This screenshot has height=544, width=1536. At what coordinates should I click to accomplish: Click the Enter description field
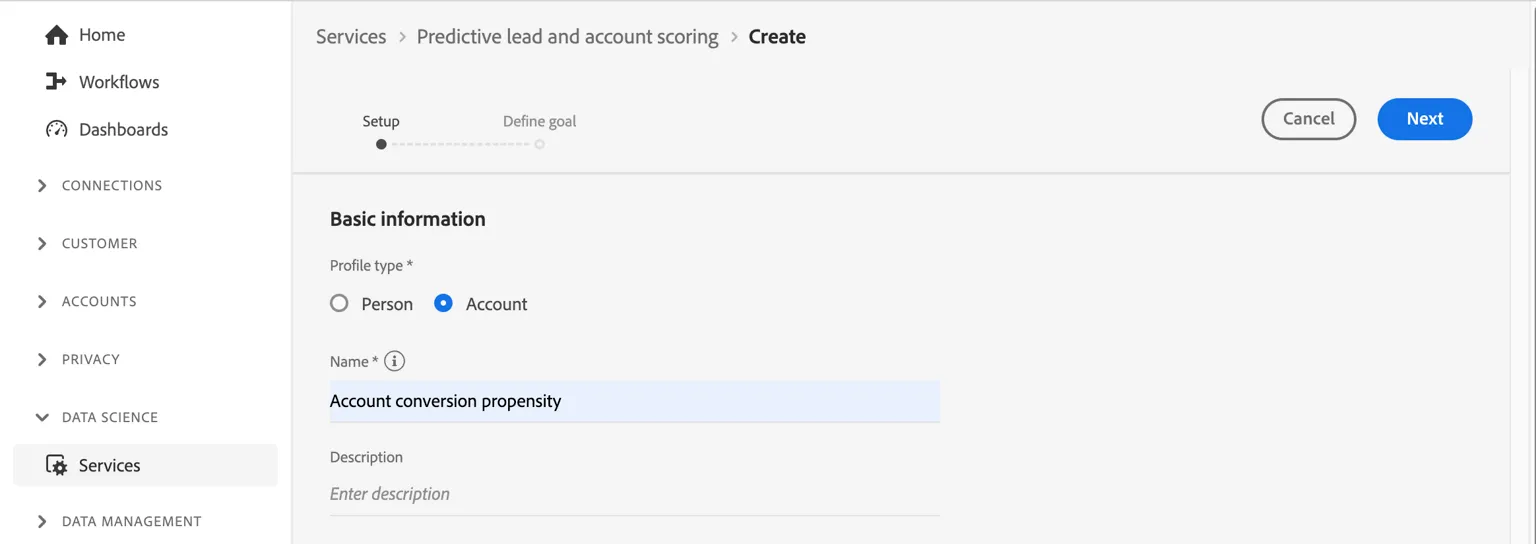(635, 494)
